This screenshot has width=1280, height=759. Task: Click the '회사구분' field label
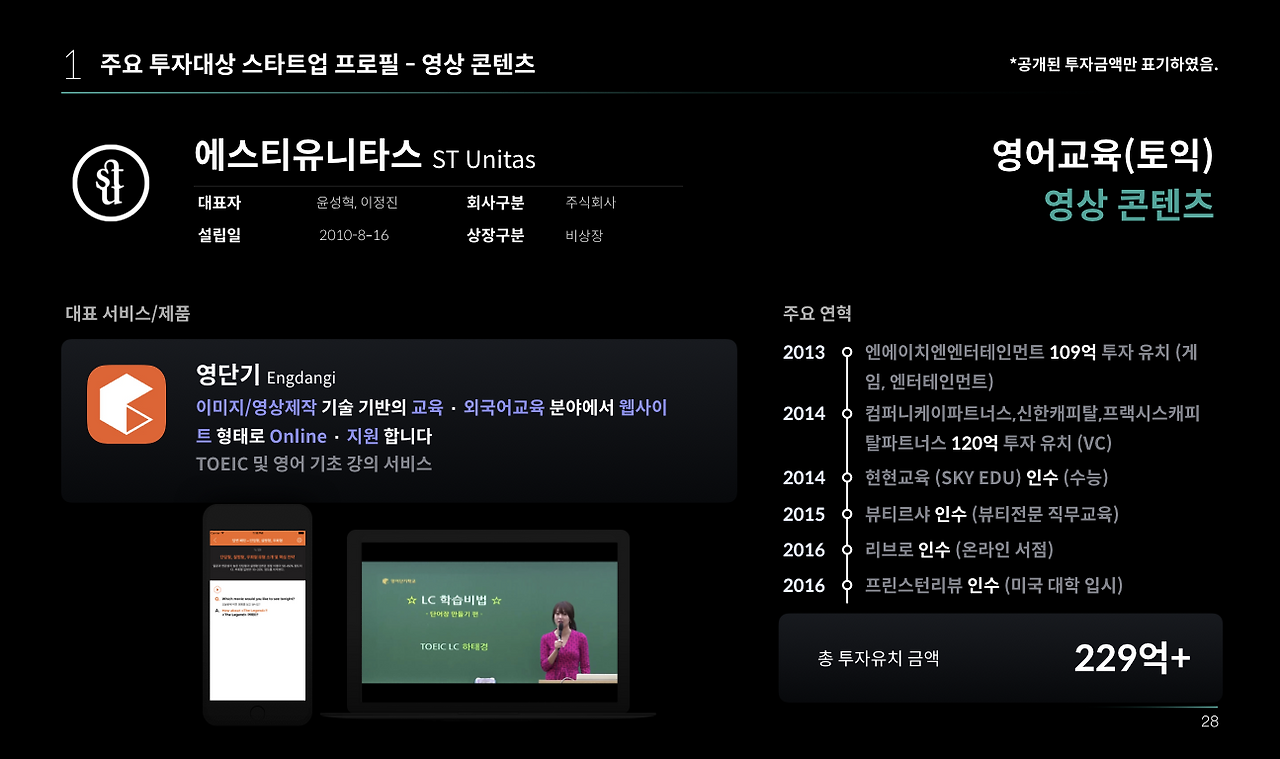pos(495,203)
